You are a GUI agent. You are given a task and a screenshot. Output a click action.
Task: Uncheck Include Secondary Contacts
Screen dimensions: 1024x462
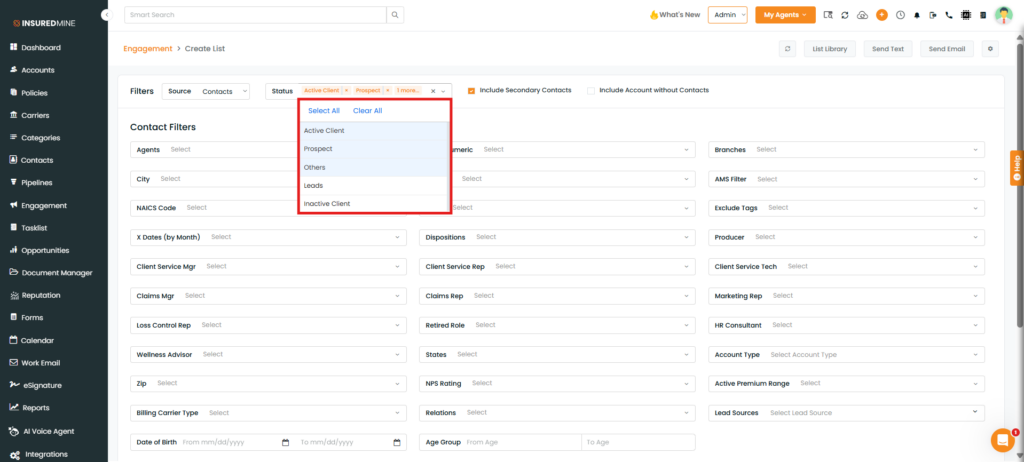point(472,90)
